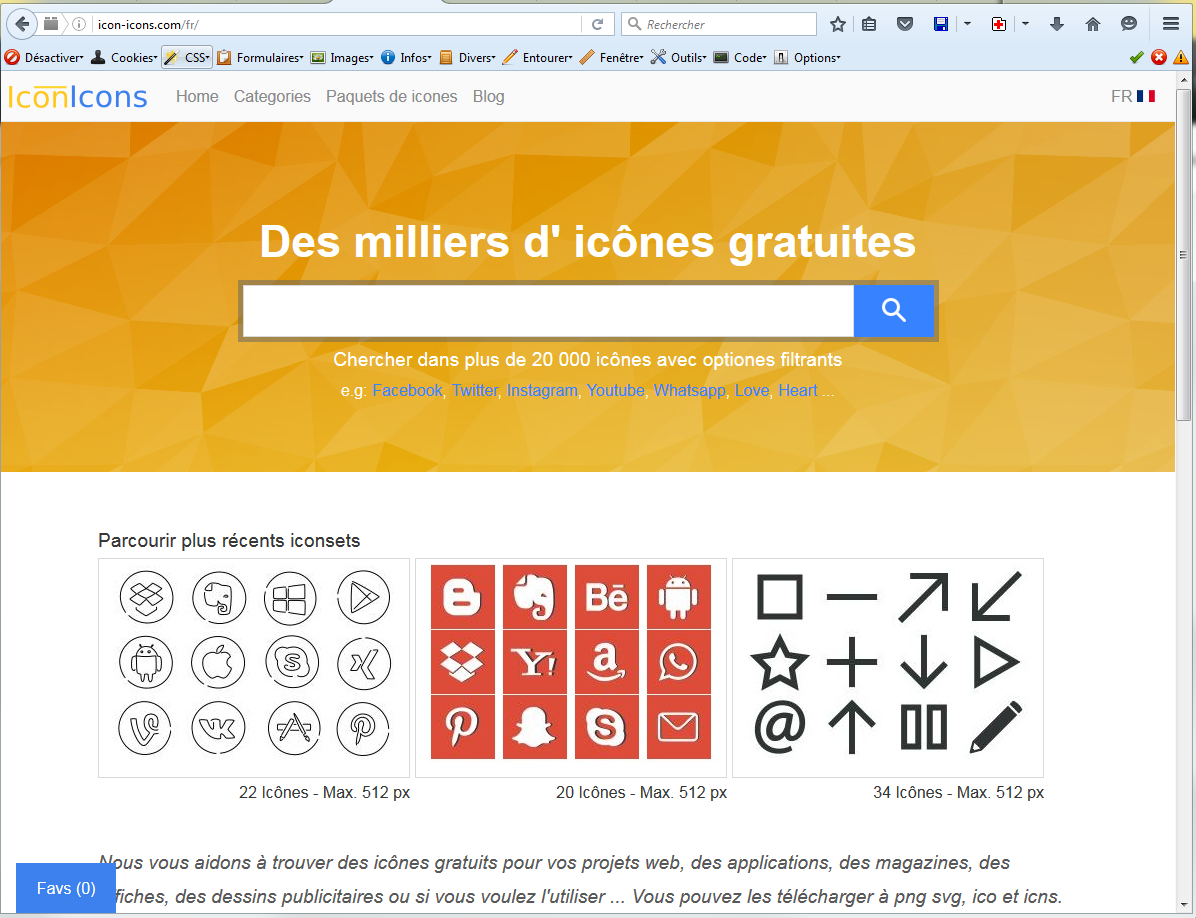Expand the Cookies dropdown menu
Screen dimensions: 1196x918
[124, 58]
